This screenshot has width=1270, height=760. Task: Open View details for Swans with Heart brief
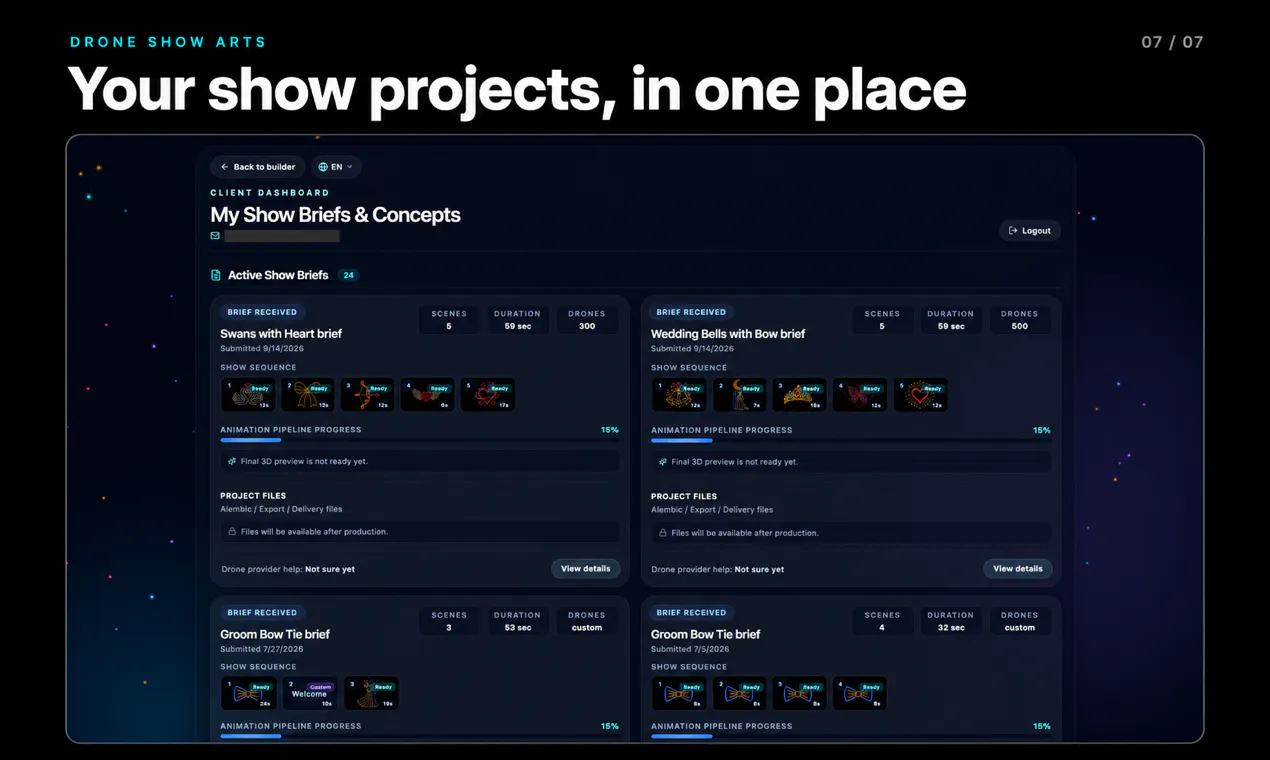[585, 569]
